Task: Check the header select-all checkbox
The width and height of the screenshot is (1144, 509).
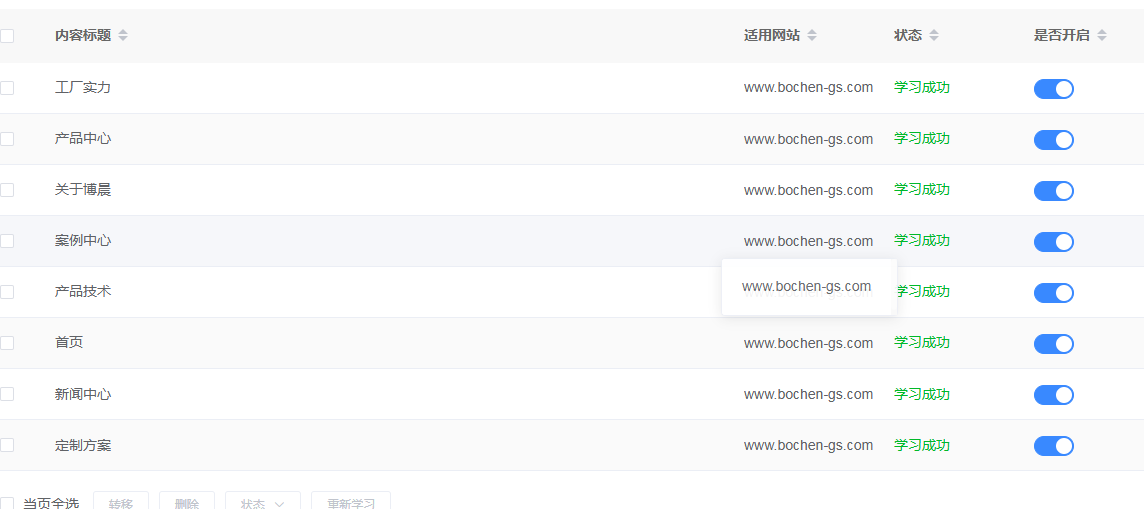Action: coord(7,36)
